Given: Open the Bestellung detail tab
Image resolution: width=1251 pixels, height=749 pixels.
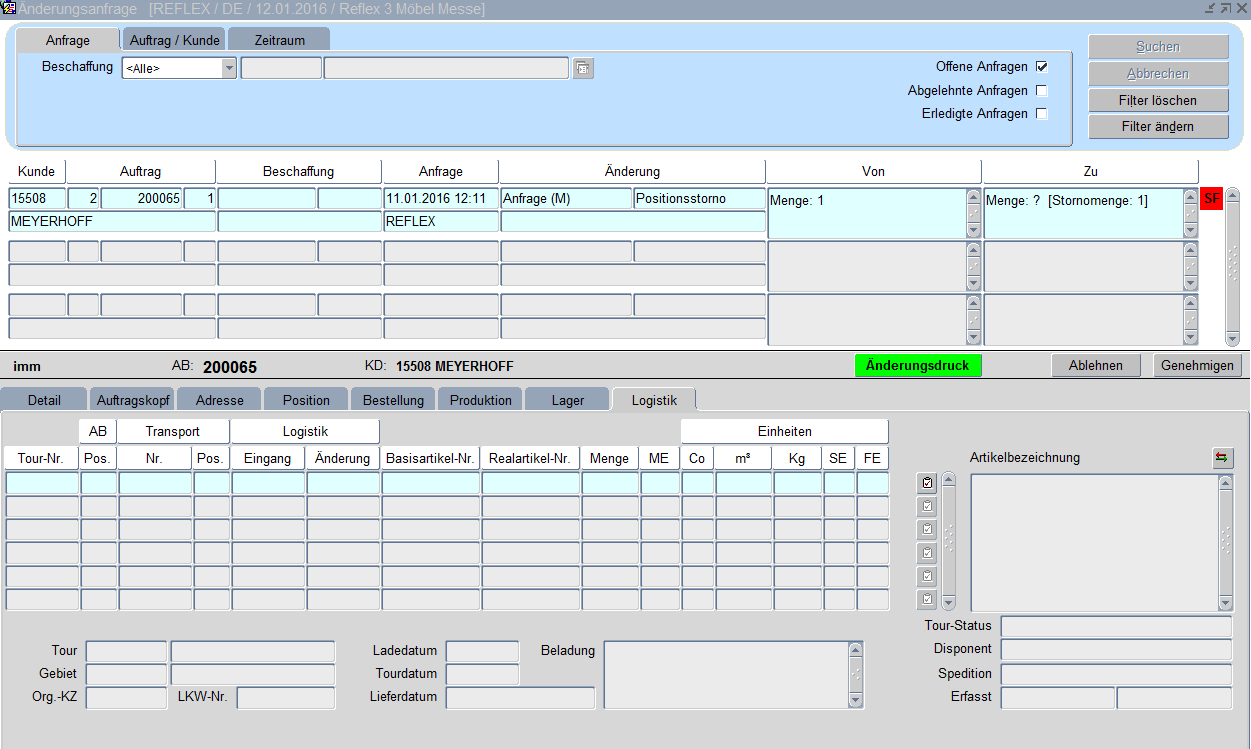Looking at the screenshot, I should click(x=393, y=400).
